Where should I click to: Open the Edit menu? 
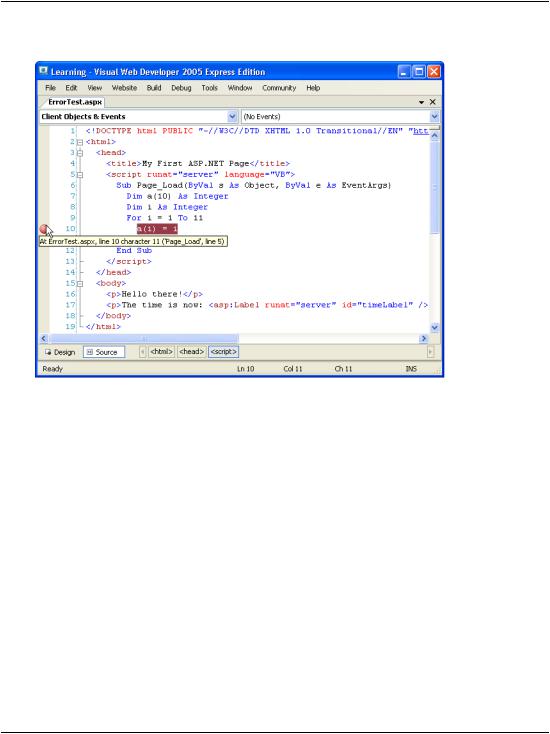tap(71, 88)
